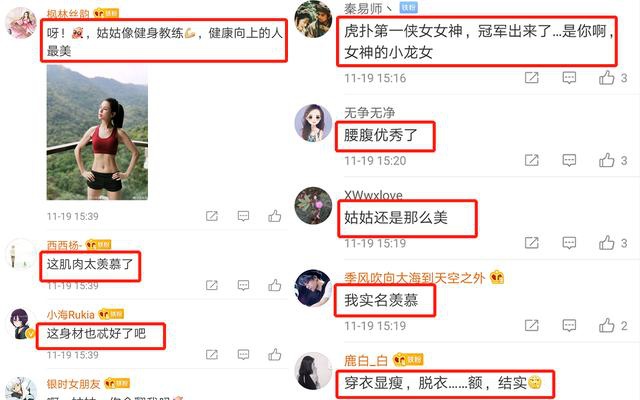Like the 我实名羡慕 comment
640x400 pixels.
coord(607,326)
